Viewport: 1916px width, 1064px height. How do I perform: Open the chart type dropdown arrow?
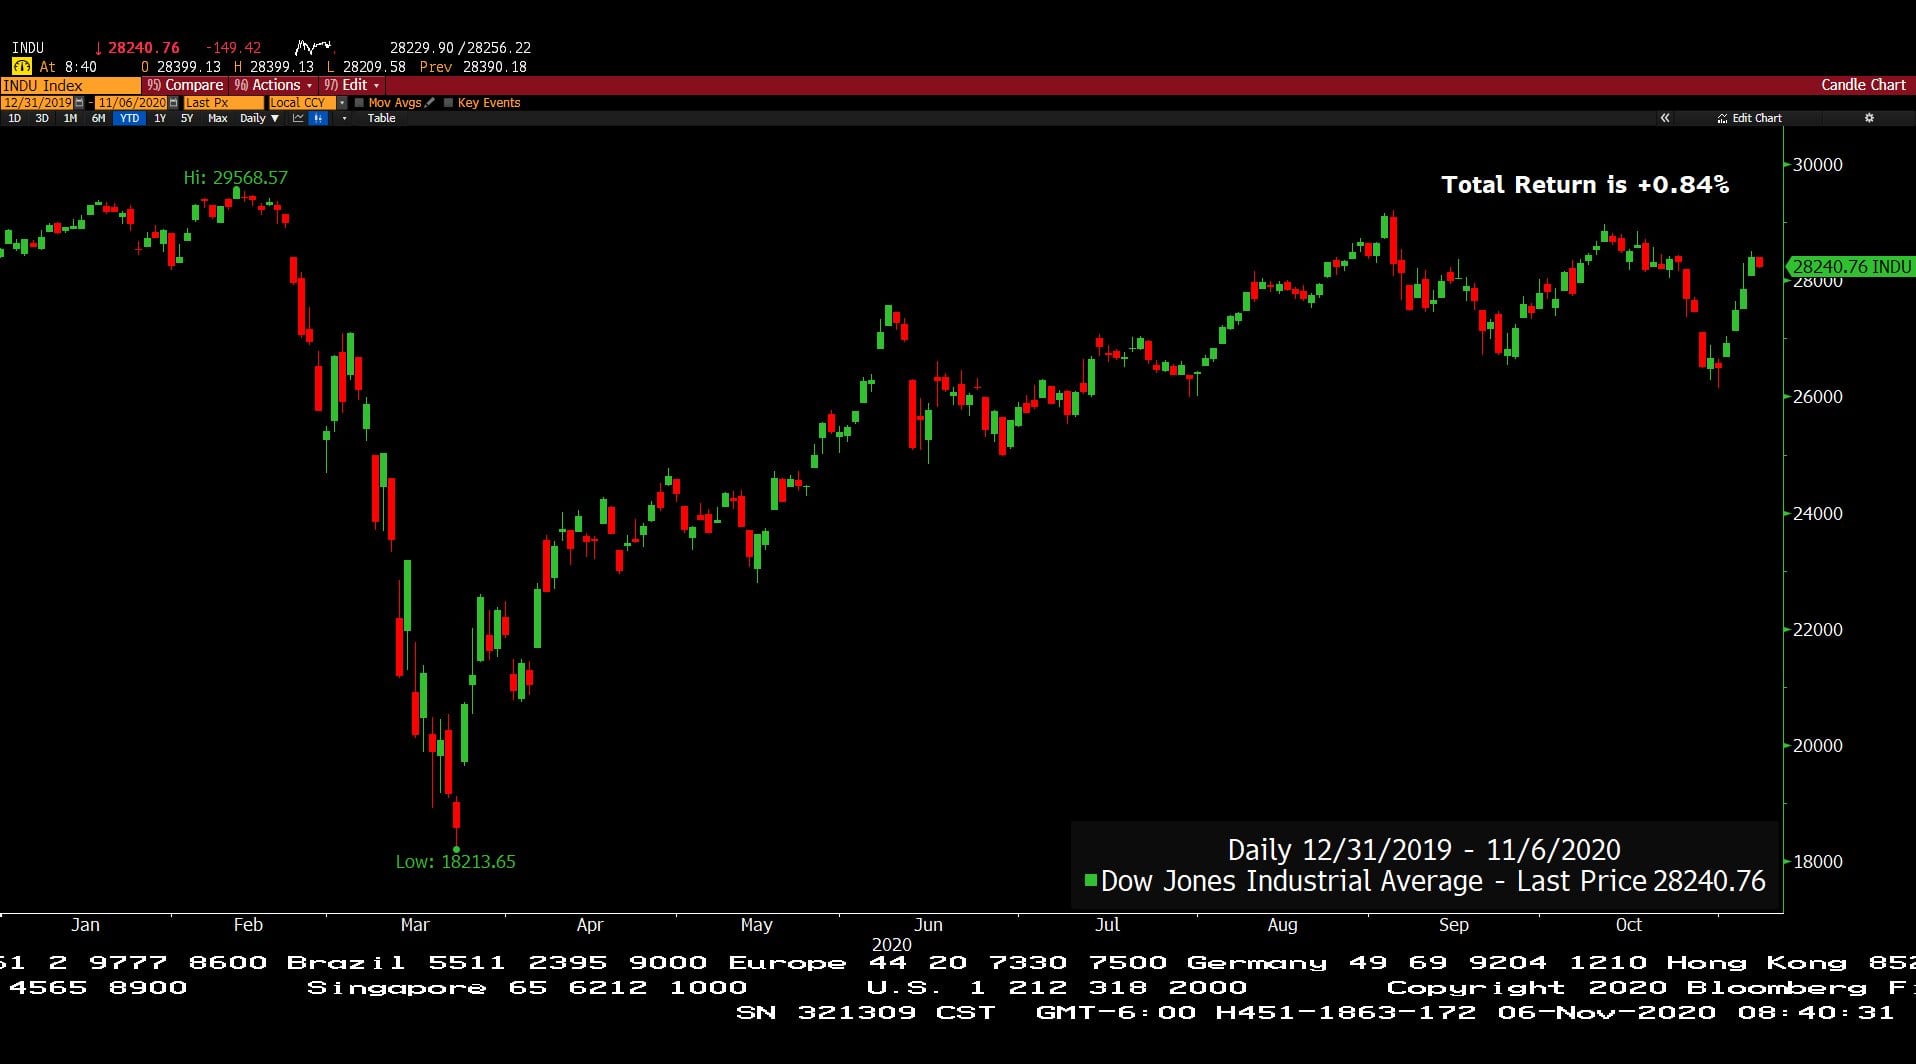coord(344,118)
